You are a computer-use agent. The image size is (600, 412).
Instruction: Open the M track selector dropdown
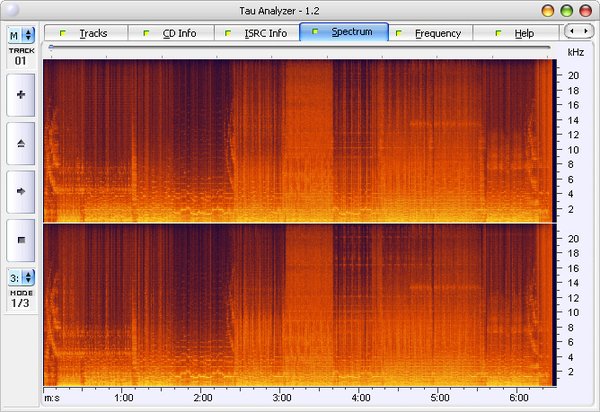21,35
